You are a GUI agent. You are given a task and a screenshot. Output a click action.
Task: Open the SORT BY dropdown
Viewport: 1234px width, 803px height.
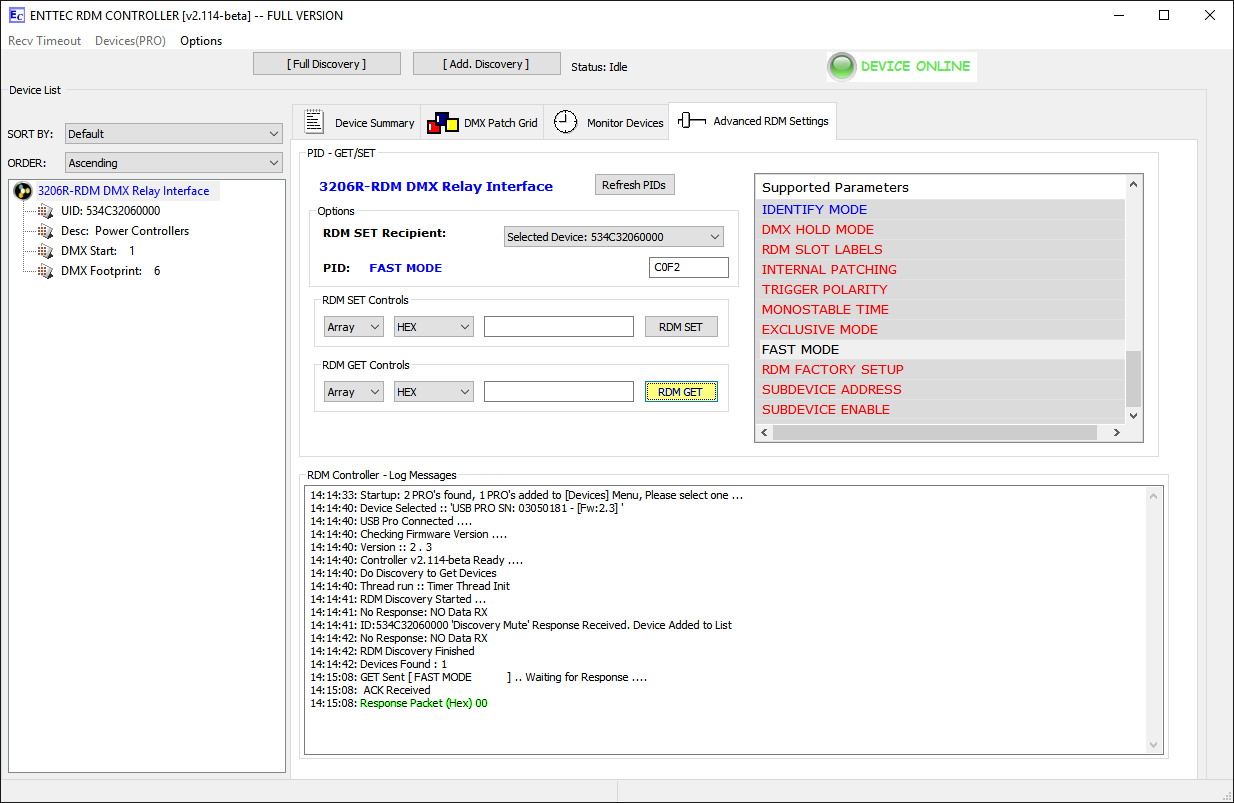tap(174, 134)
